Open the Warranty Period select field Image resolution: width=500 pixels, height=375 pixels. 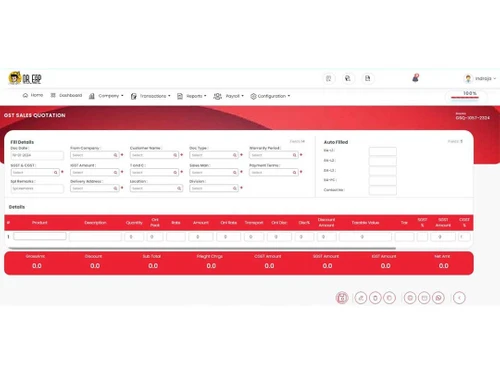click(x=274, y=155)
